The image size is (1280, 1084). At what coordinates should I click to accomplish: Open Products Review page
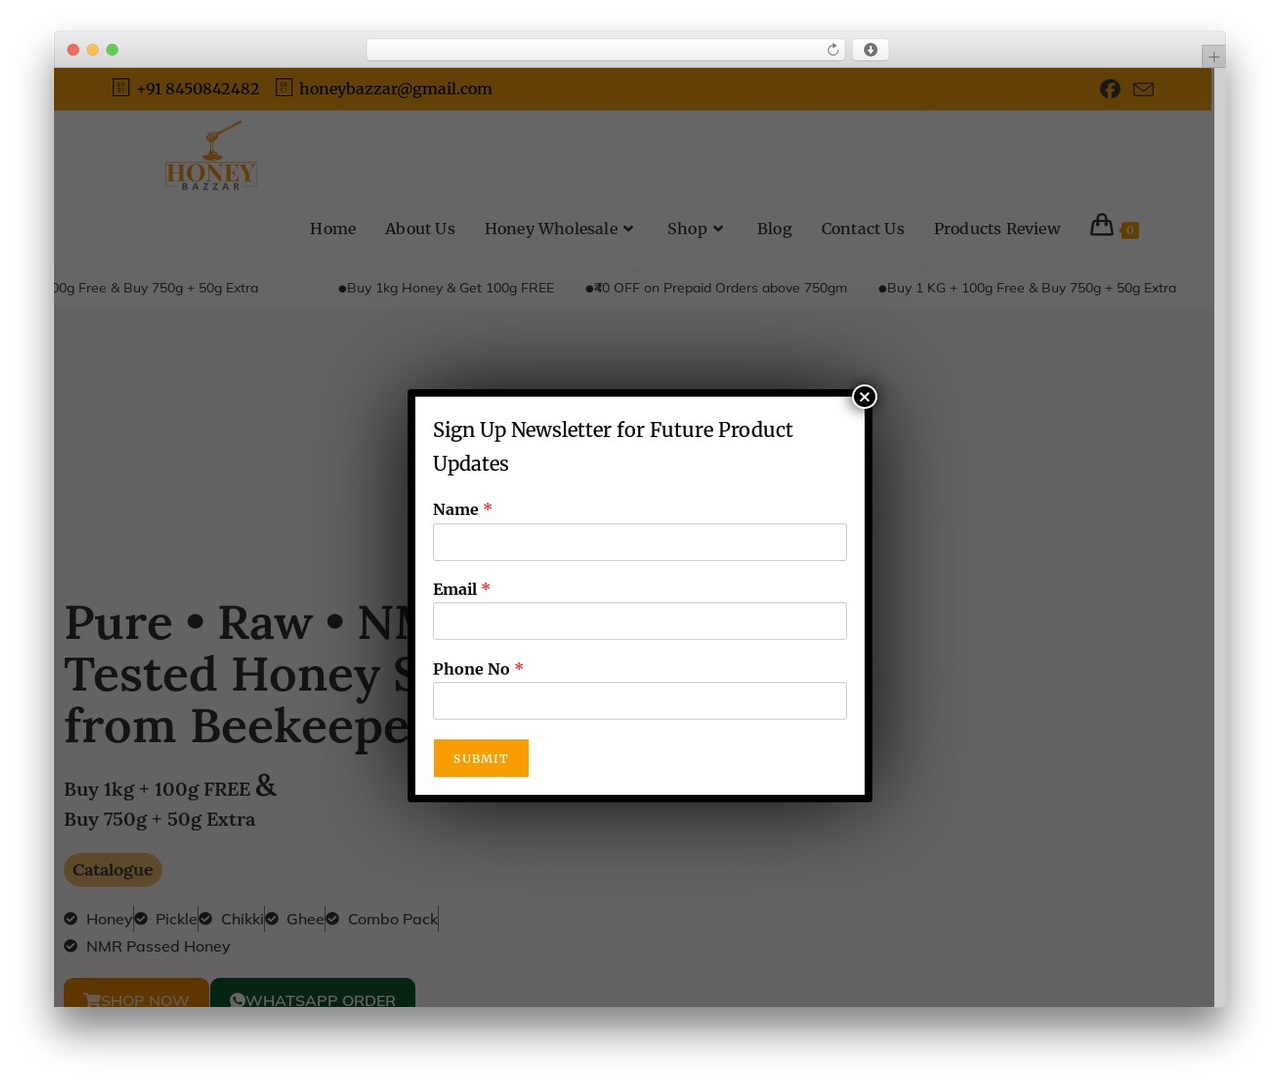[x=997, y=229]
